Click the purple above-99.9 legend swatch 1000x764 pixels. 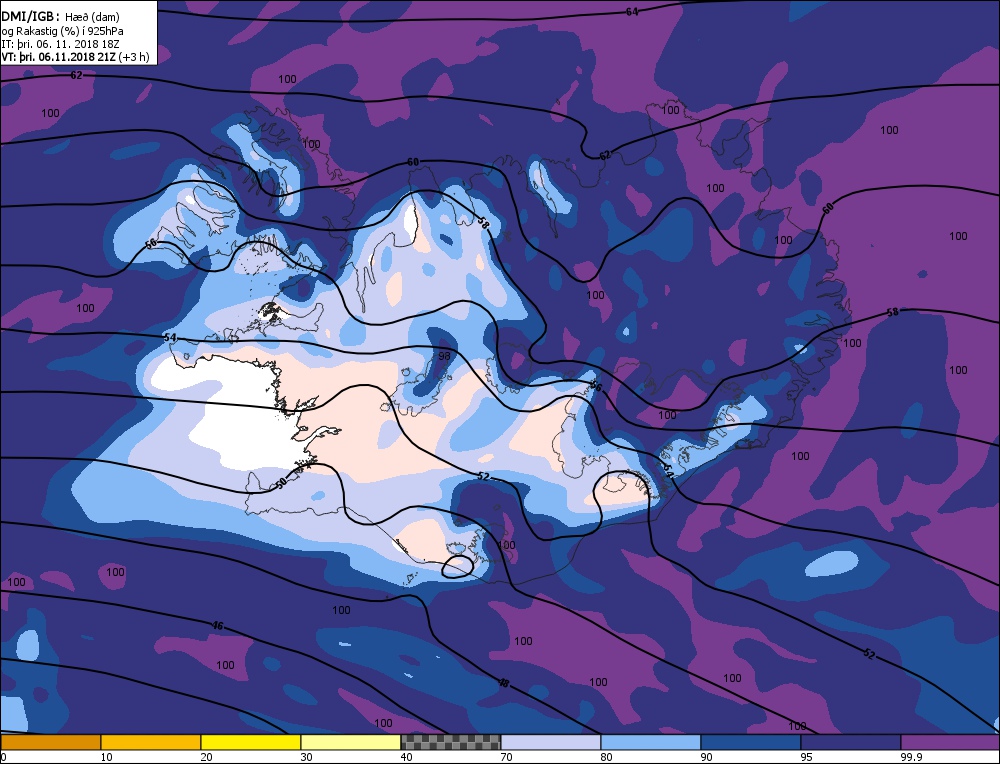tap(950, 742)
